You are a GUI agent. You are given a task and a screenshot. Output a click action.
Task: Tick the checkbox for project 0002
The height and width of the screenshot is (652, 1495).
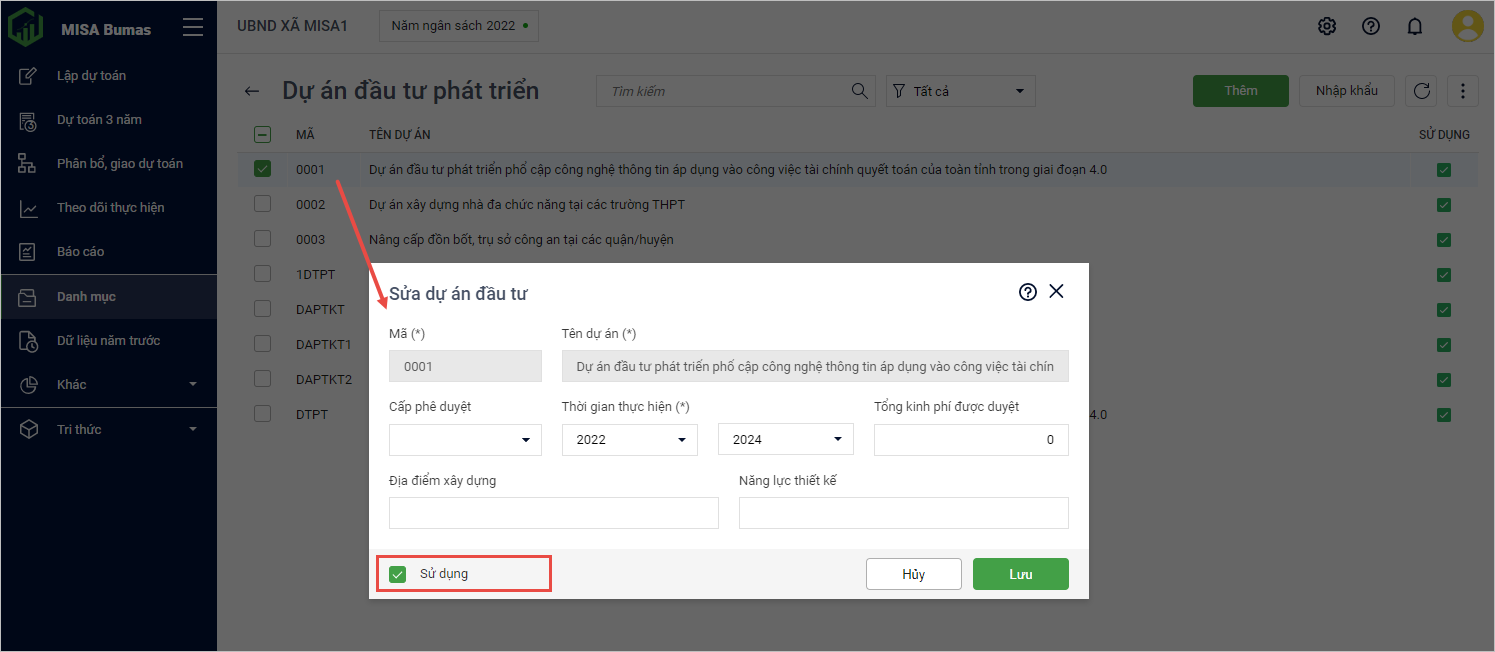(x=262, y=204)
